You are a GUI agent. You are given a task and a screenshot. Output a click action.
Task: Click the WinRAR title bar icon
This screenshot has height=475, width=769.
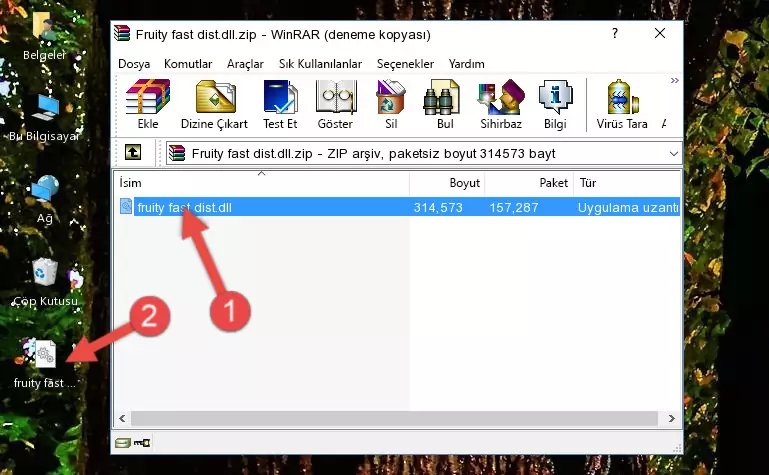(x=122, y=33)
